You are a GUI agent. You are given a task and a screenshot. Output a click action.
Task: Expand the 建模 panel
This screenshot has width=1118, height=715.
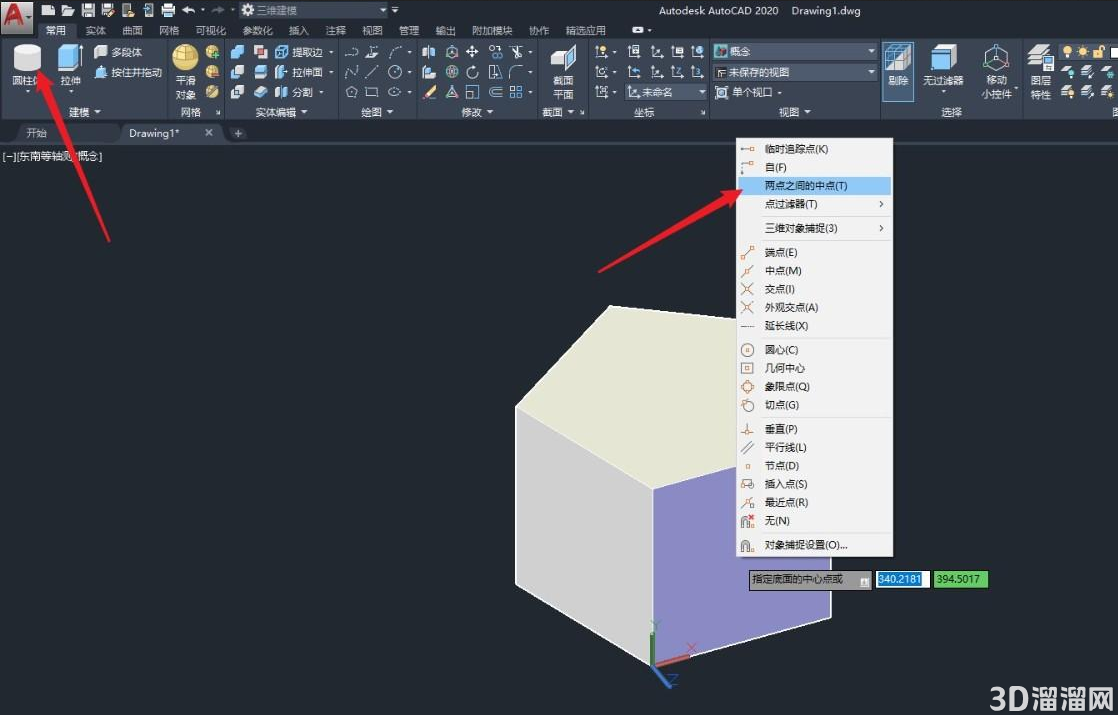point(85,112)
